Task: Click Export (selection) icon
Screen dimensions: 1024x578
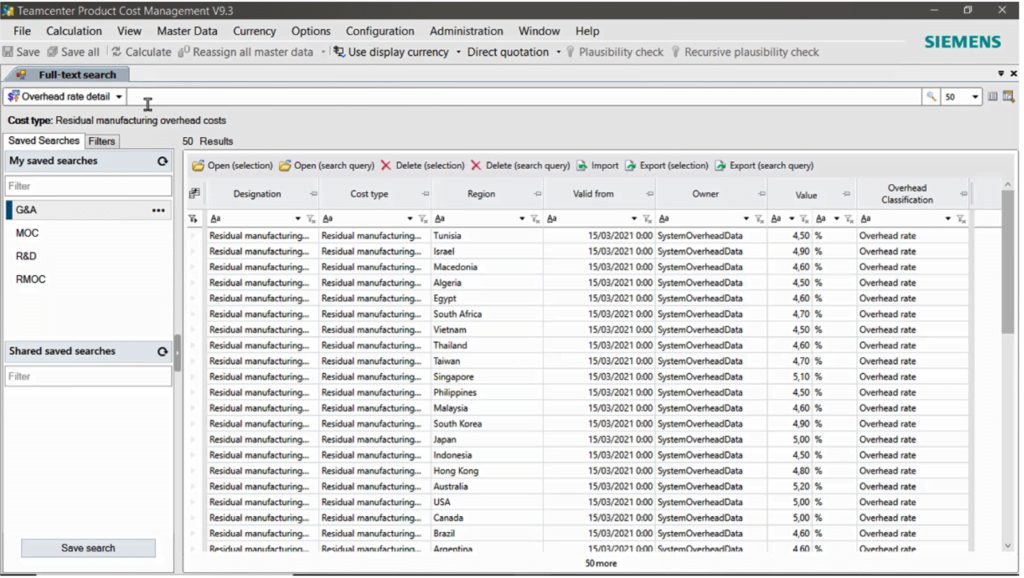Action: pyautogui.click(x=632, y=166)
